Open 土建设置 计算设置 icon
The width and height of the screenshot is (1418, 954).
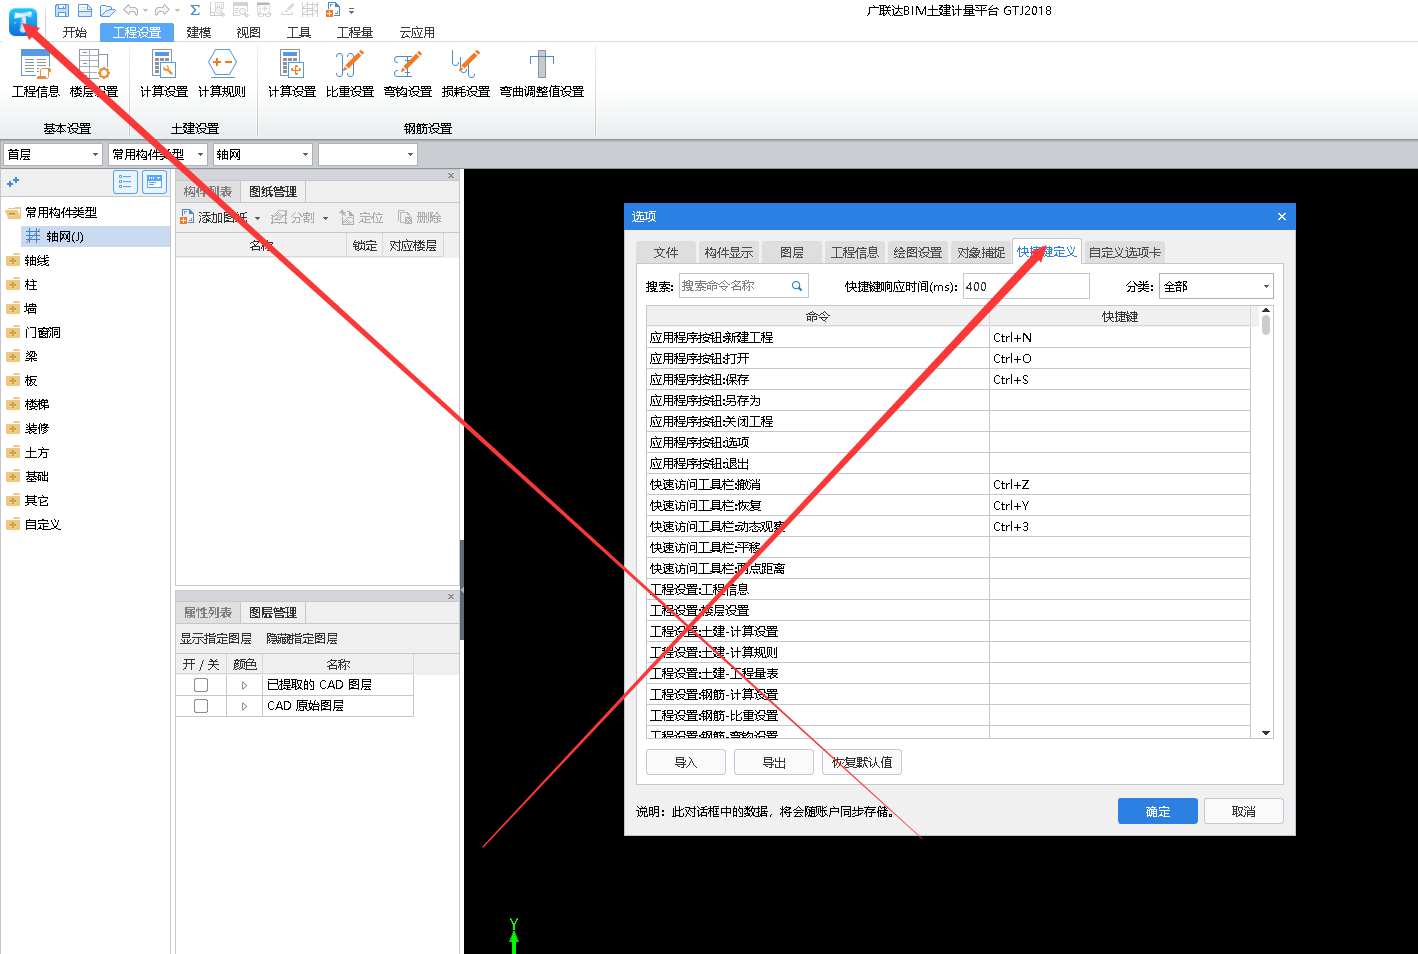(164, 74)
